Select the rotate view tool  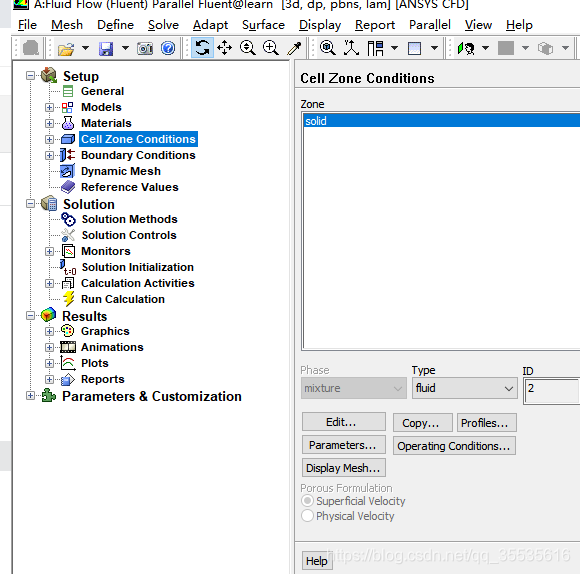pyautogui.click(x=202, y=48)
